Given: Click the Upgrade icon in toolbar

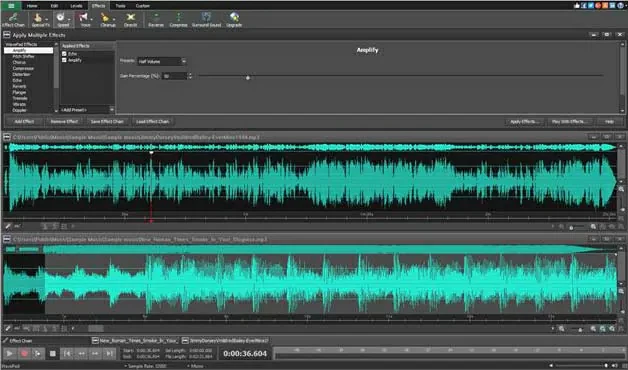Looking at the screenshot, I should (234, 19).
